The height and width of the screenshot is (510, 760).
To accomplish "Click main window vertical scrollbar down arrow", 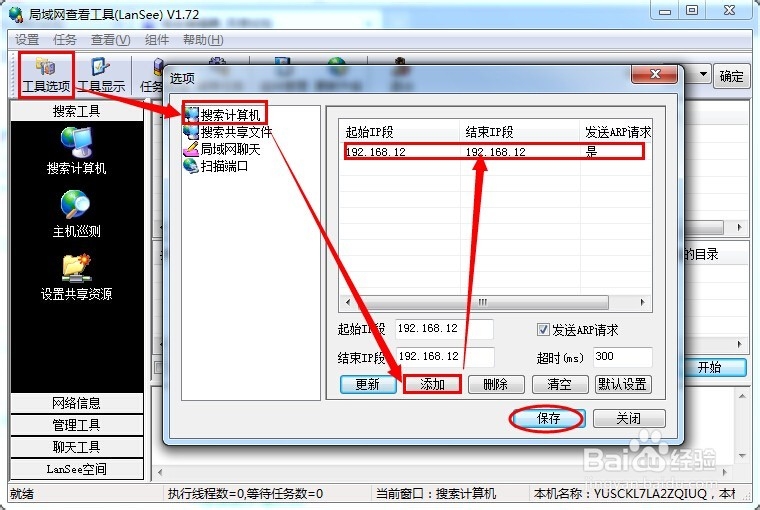I will click(742, 456).
